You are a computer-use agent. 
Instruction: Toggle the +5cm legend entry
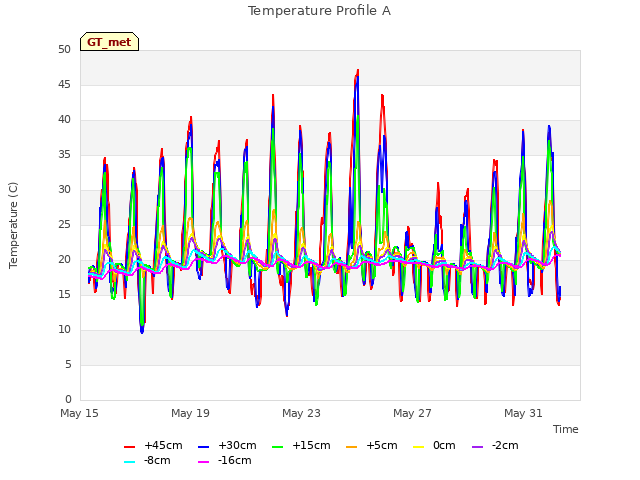click(372, 446)
